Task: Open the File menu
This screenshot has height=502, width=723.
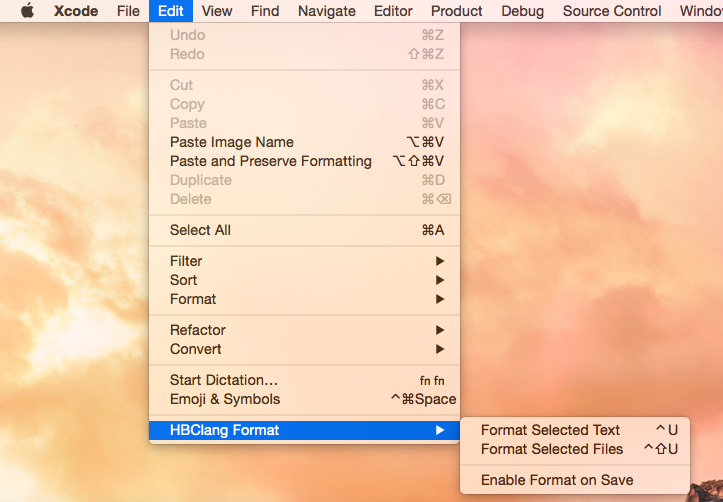Action: (x=128, y=11)
